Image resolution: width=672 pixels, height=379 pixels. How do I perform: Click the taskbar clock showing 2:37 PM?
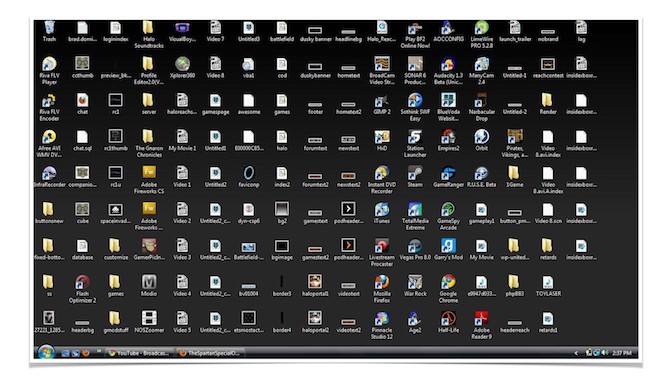[x=621, y=353]
